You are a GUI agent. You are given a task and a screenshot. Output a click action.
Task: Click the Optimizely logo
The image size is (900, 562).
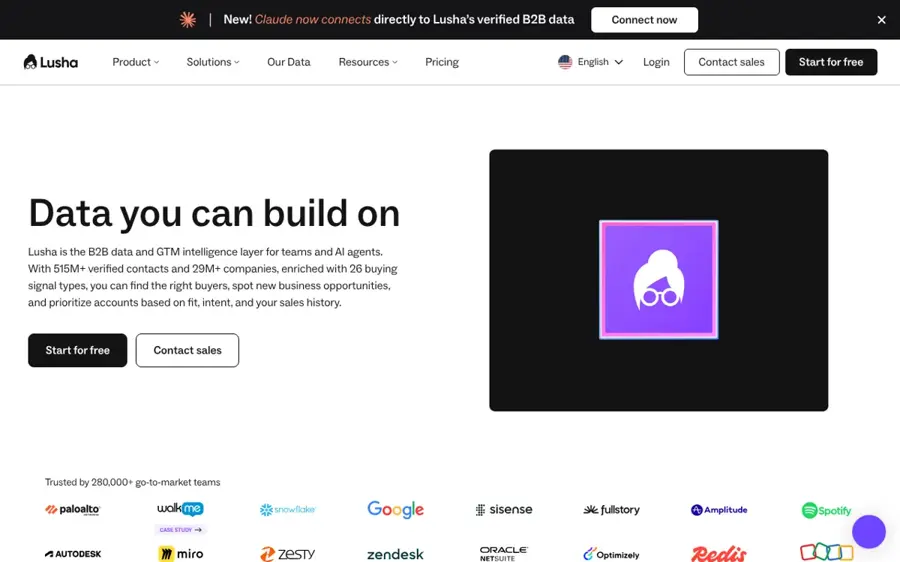611,555
